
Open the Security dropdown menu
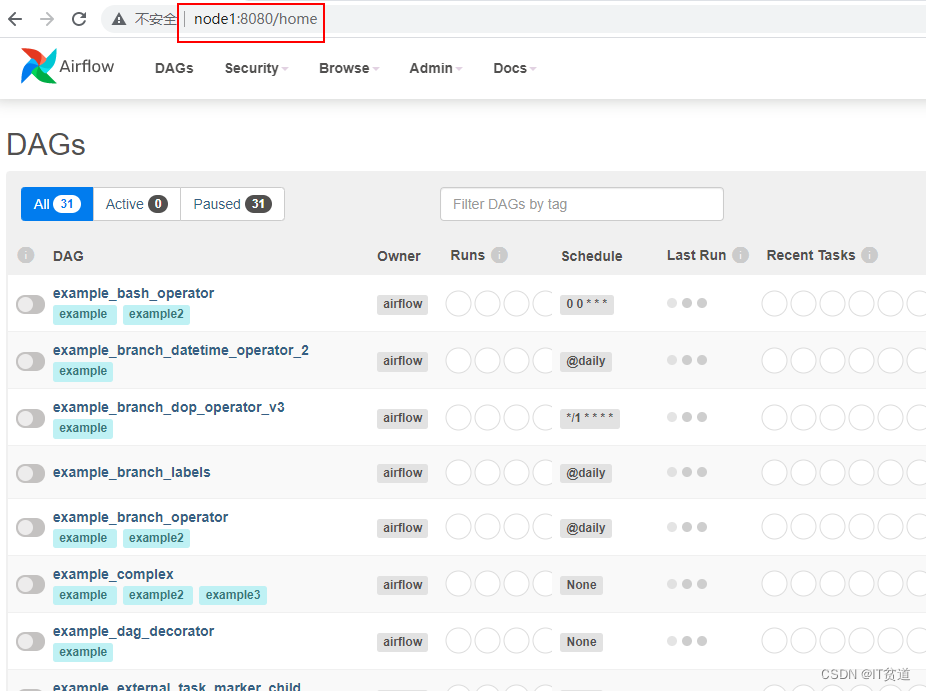(x=256, y=69)
